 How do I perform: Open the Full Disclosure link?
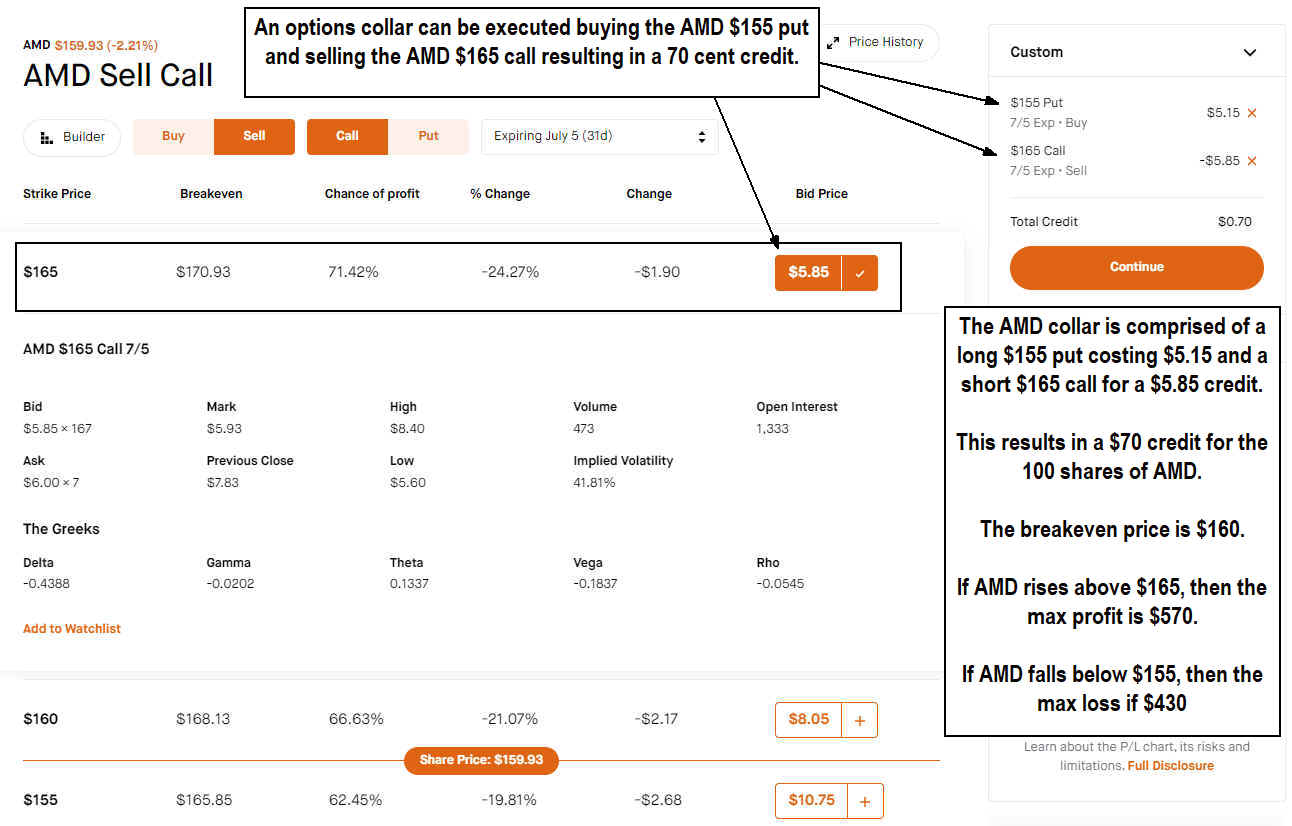1170,766
